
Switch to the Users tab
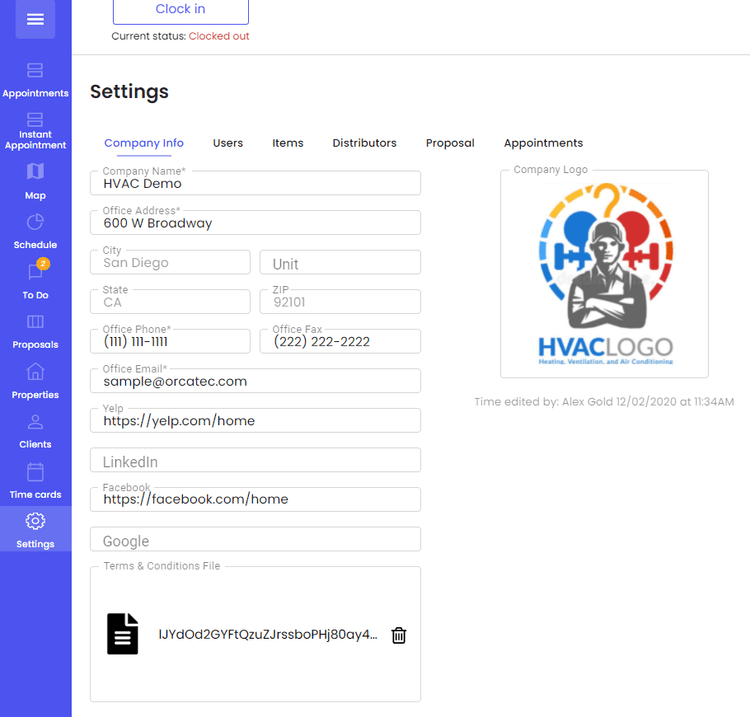pyautogui.click(x=228, y=143)
